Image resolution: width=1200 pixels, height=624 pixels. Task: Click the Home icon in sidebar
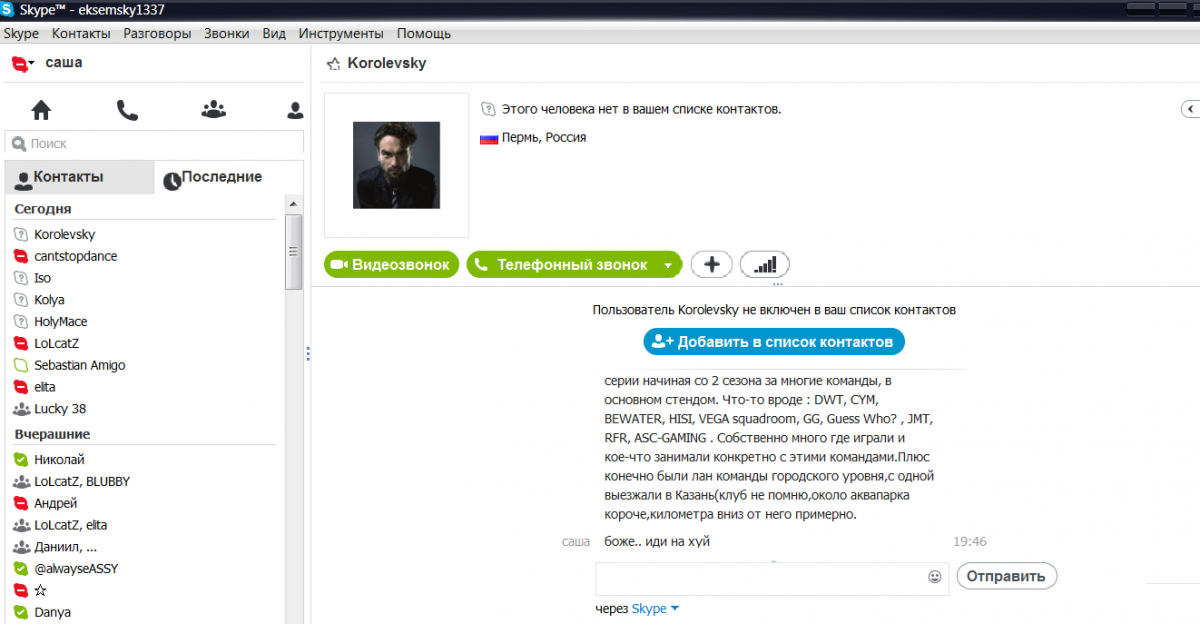[41, 110]
